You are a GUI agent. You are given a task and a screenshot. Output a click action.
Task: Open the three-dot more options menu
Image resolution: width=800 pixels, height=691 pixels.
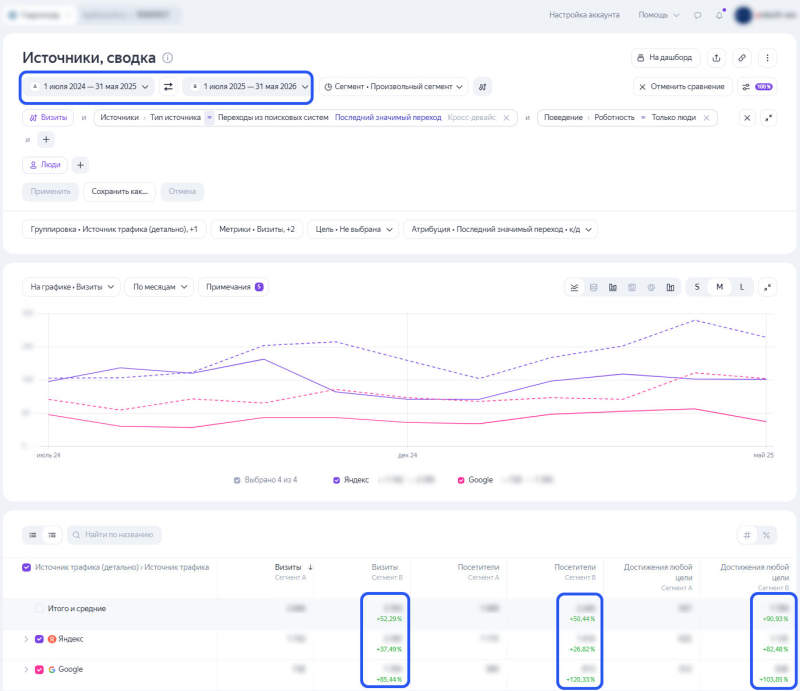pyautogui.click(x=767, y=58)
